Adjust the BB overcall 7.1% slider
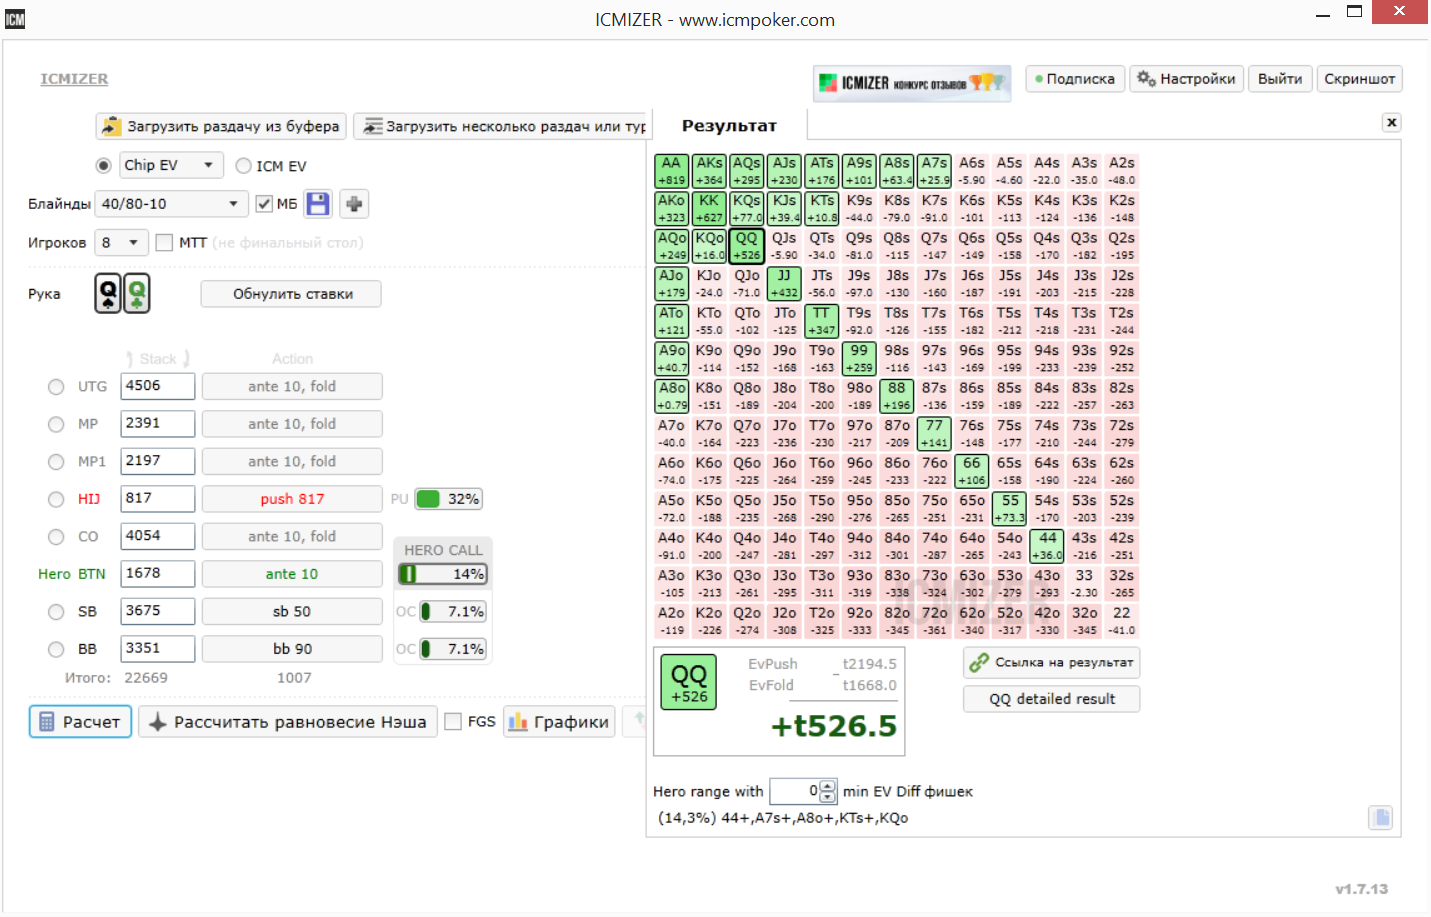This screenshot has width=1431, height=917. coord(453,649)
